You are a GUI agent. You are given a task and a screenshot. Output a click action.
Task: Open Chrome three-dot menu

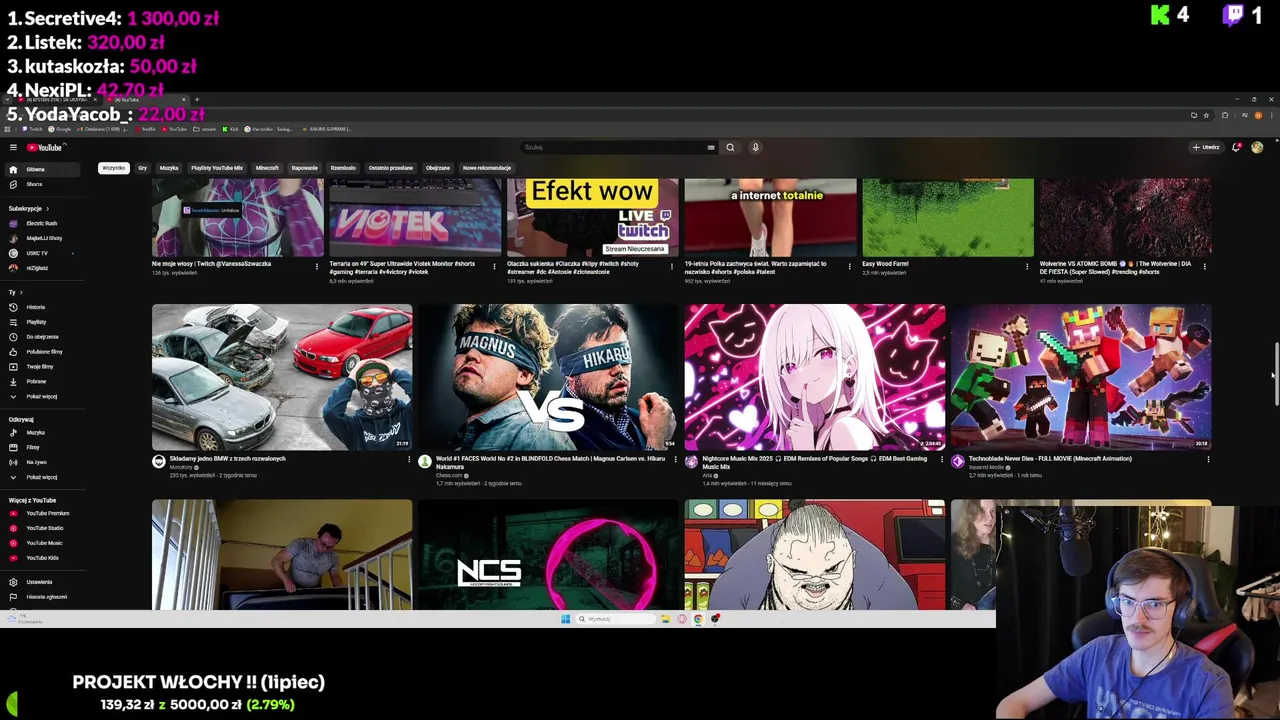(x=1270, y=115)
